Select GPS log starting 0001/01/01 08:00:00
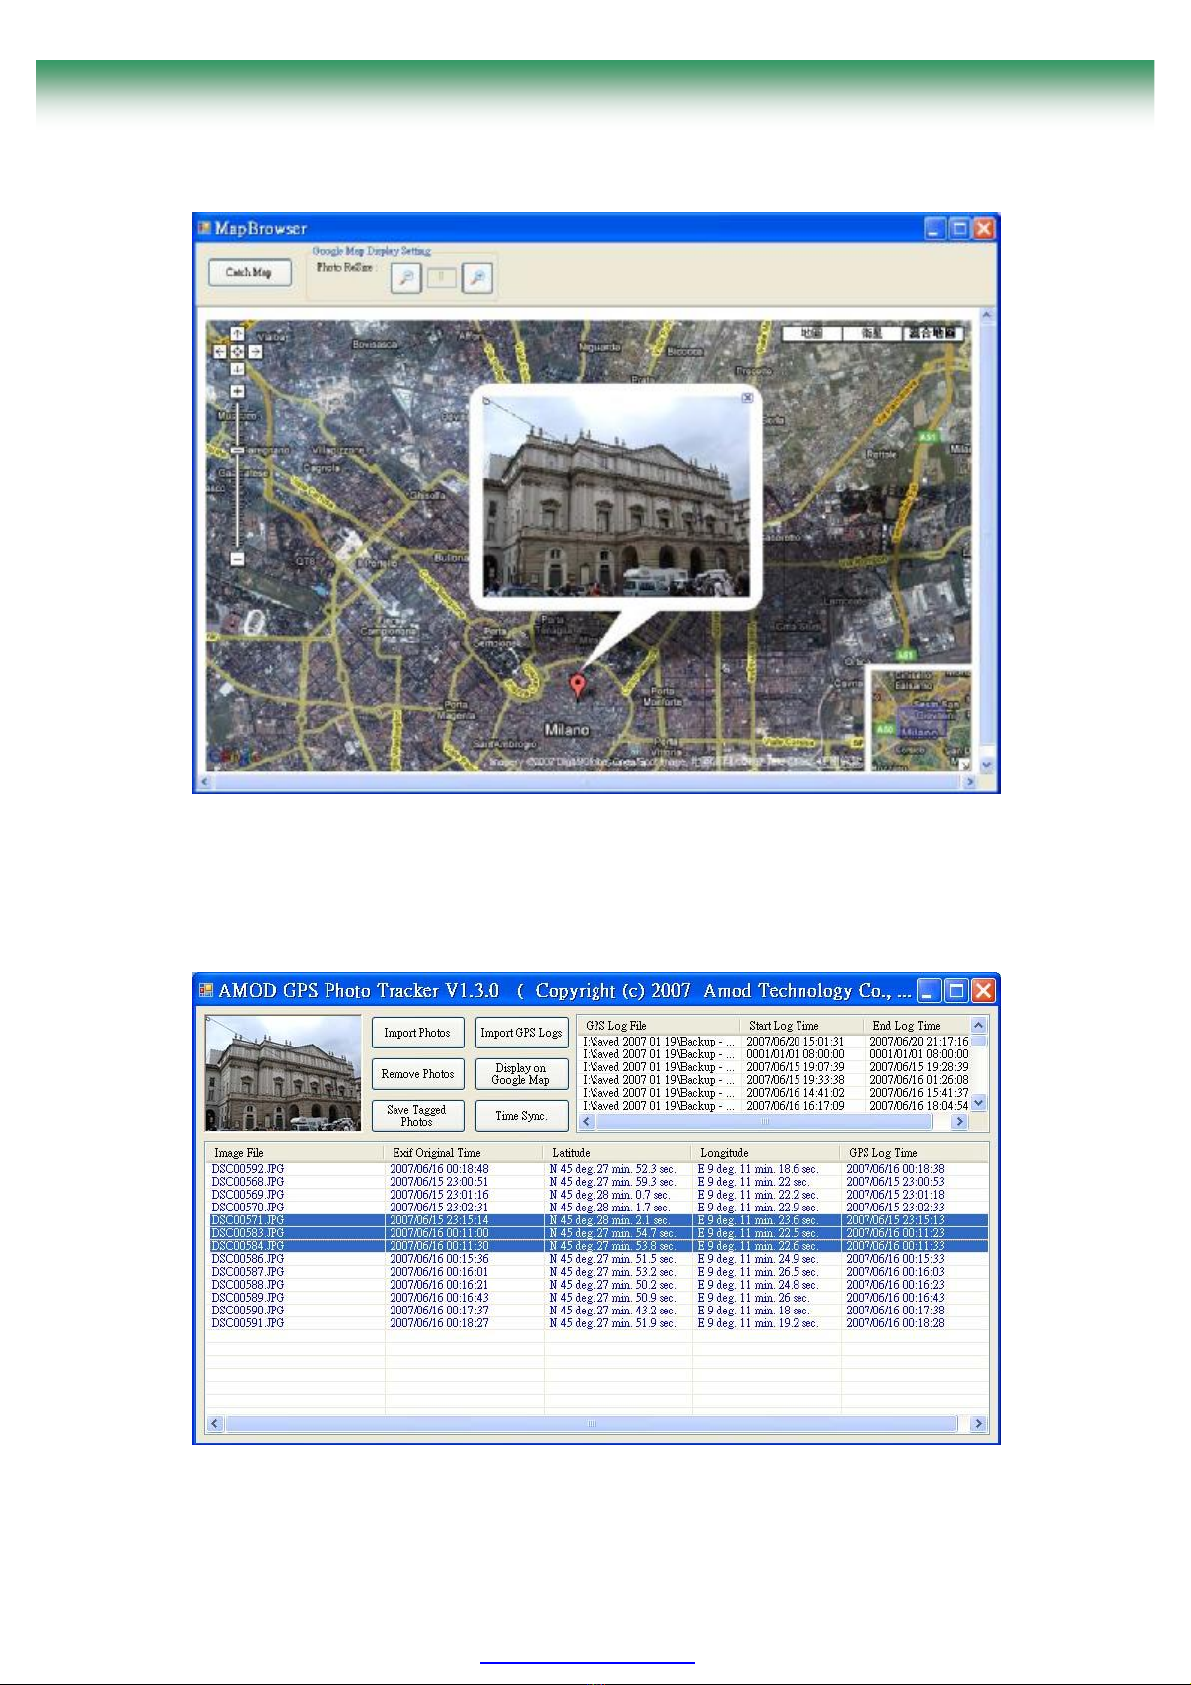 click(775, 1054)
